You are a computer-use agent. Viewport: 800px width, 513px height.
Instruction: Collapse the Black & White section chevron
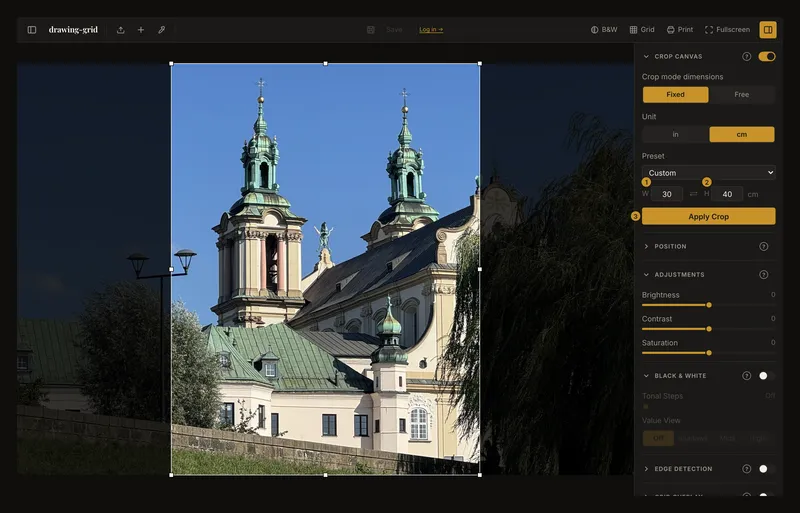tap(646, 376)
